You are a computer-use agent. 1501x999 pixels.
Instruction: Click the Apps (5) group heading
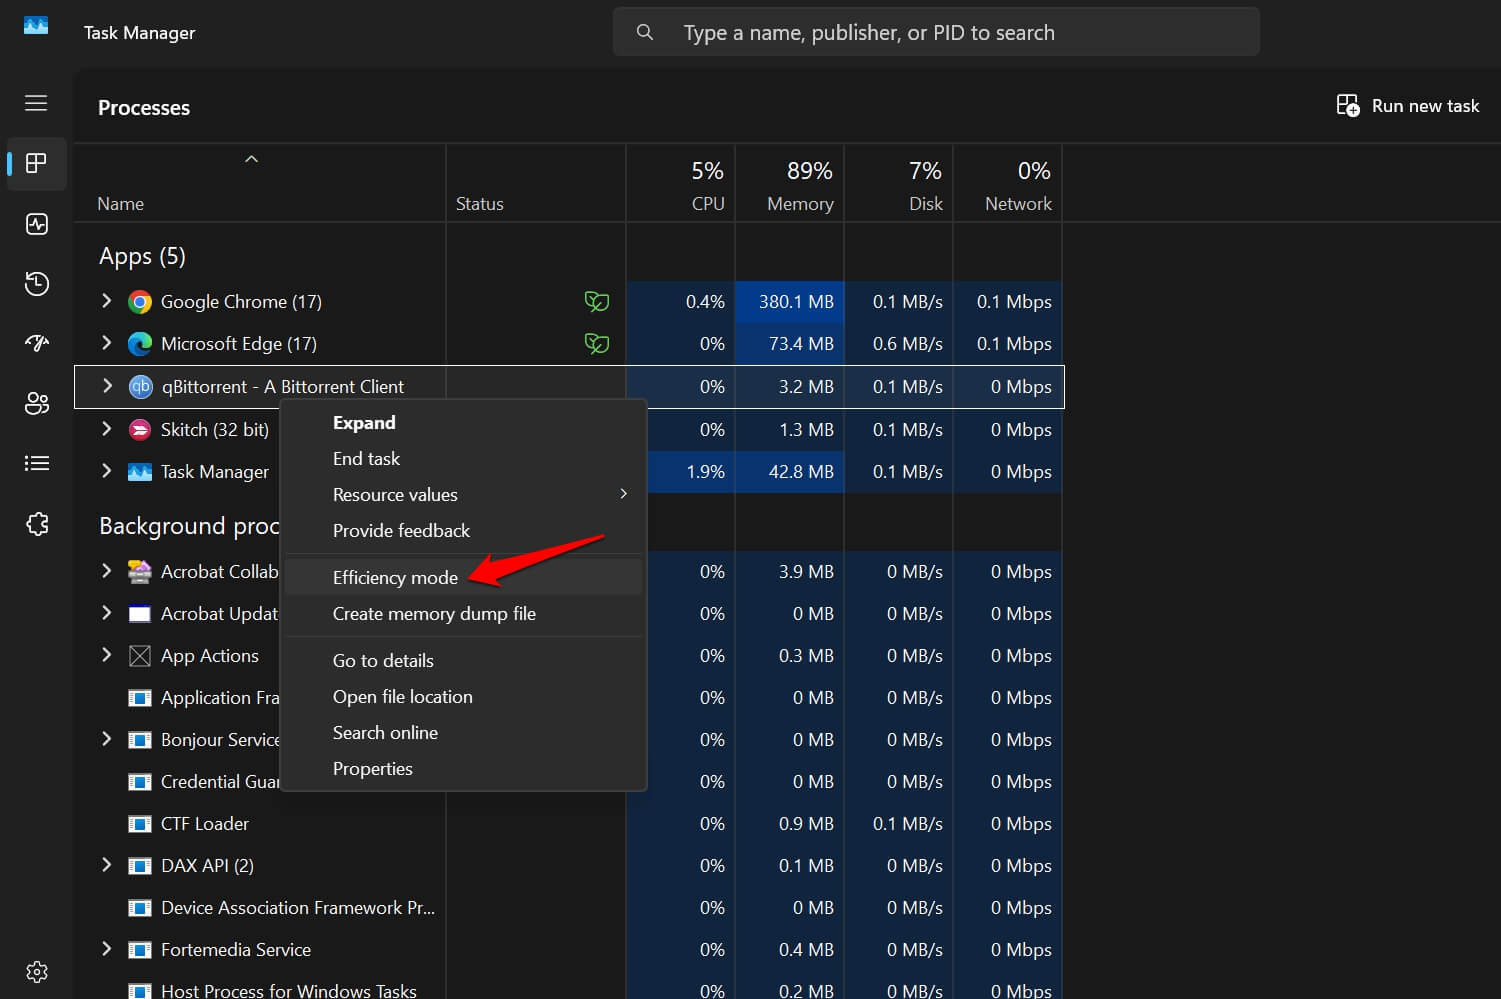(x=142, y=257)
